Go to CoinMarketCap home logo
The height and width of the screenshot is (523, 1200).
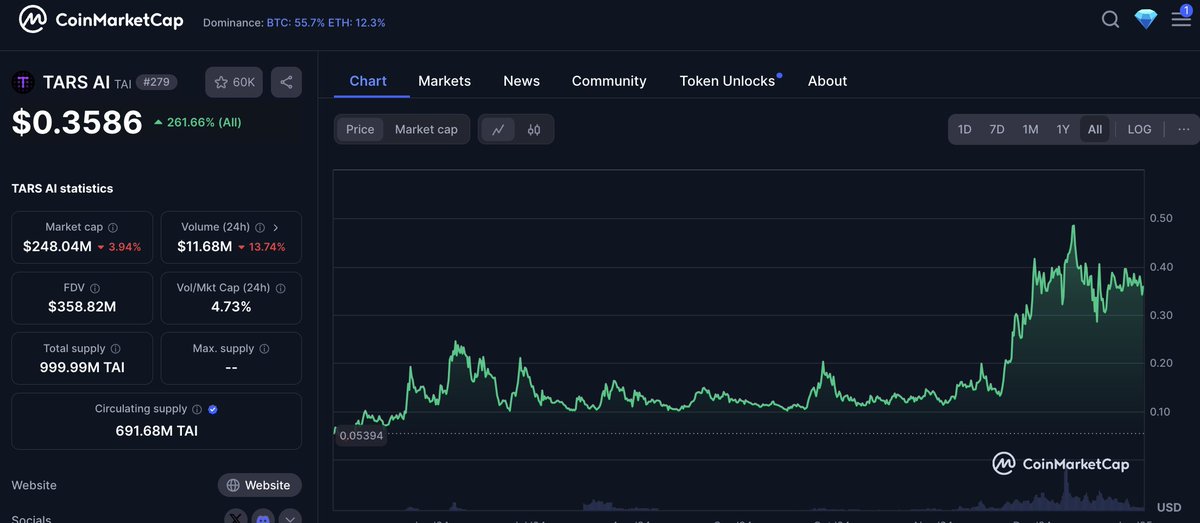[102, 20]
